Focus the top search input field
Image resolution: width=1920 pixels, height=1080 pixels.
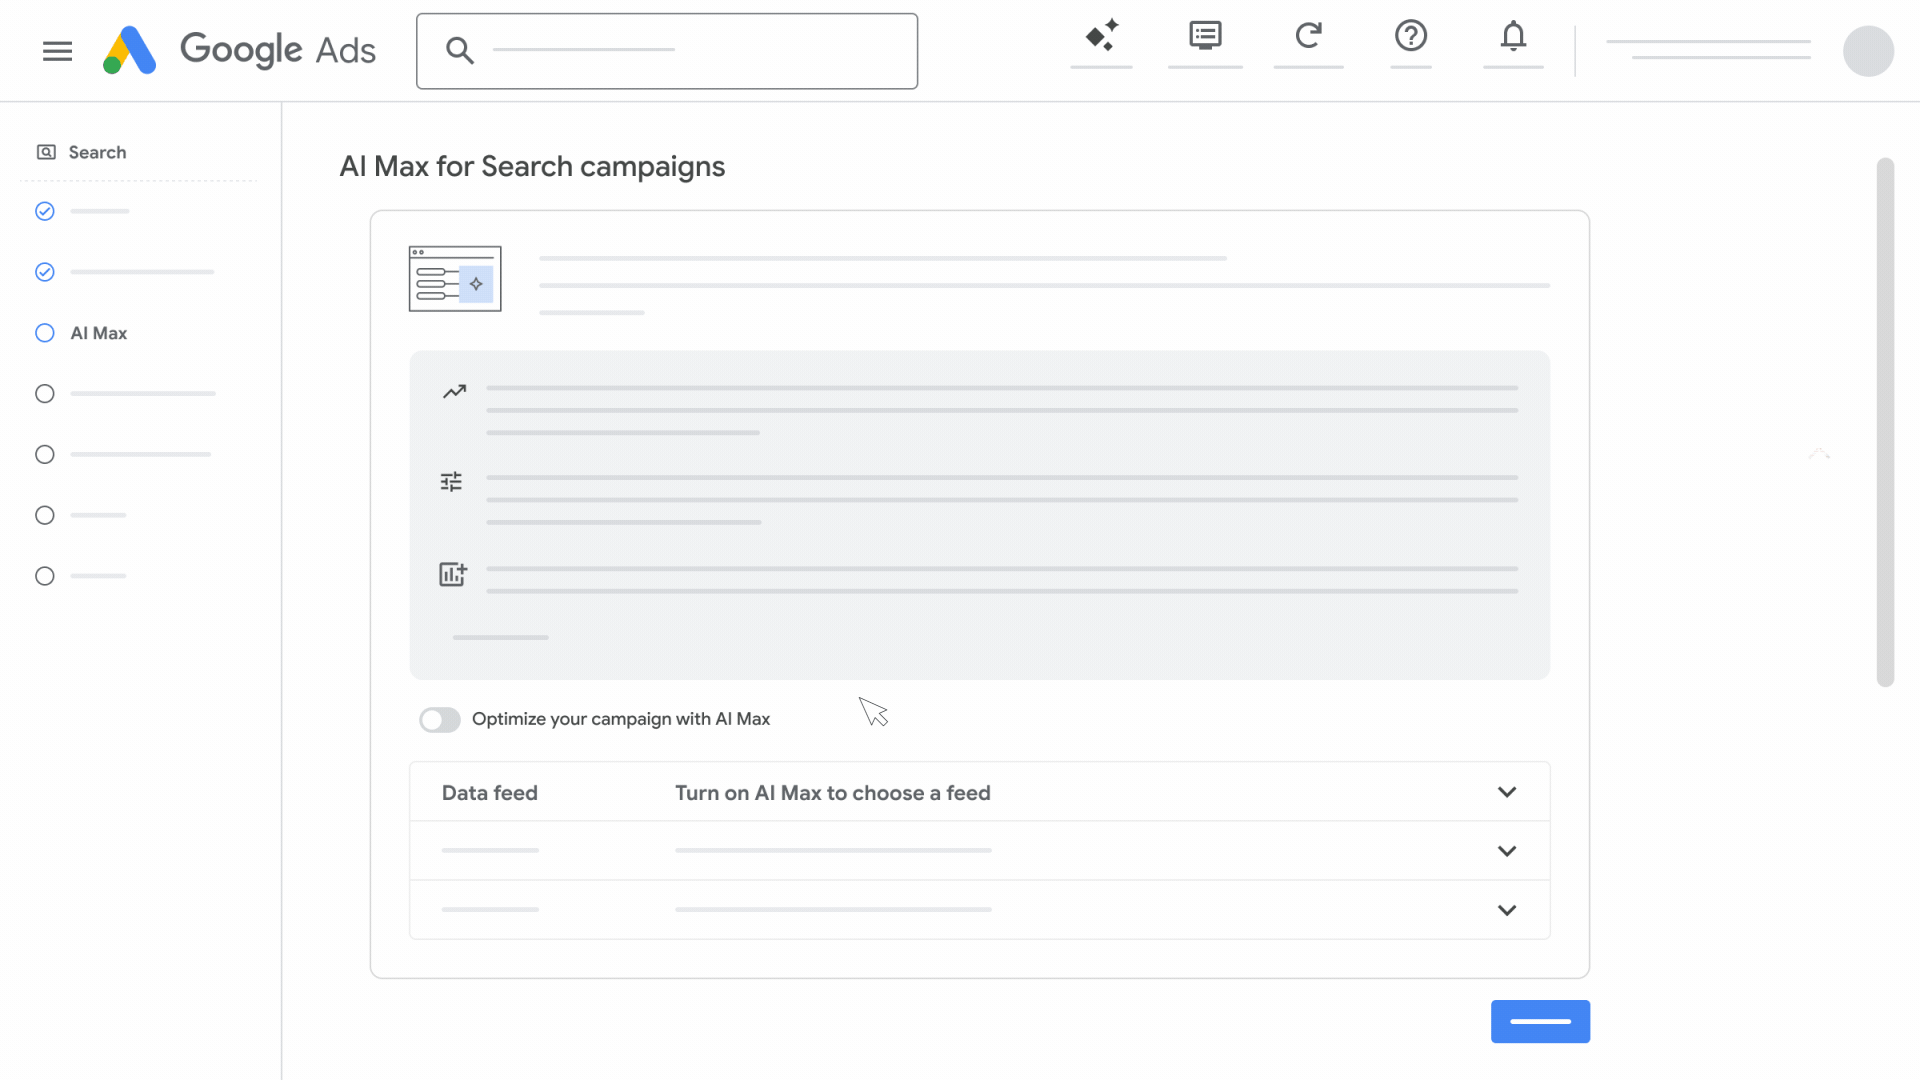pos(667,51)
